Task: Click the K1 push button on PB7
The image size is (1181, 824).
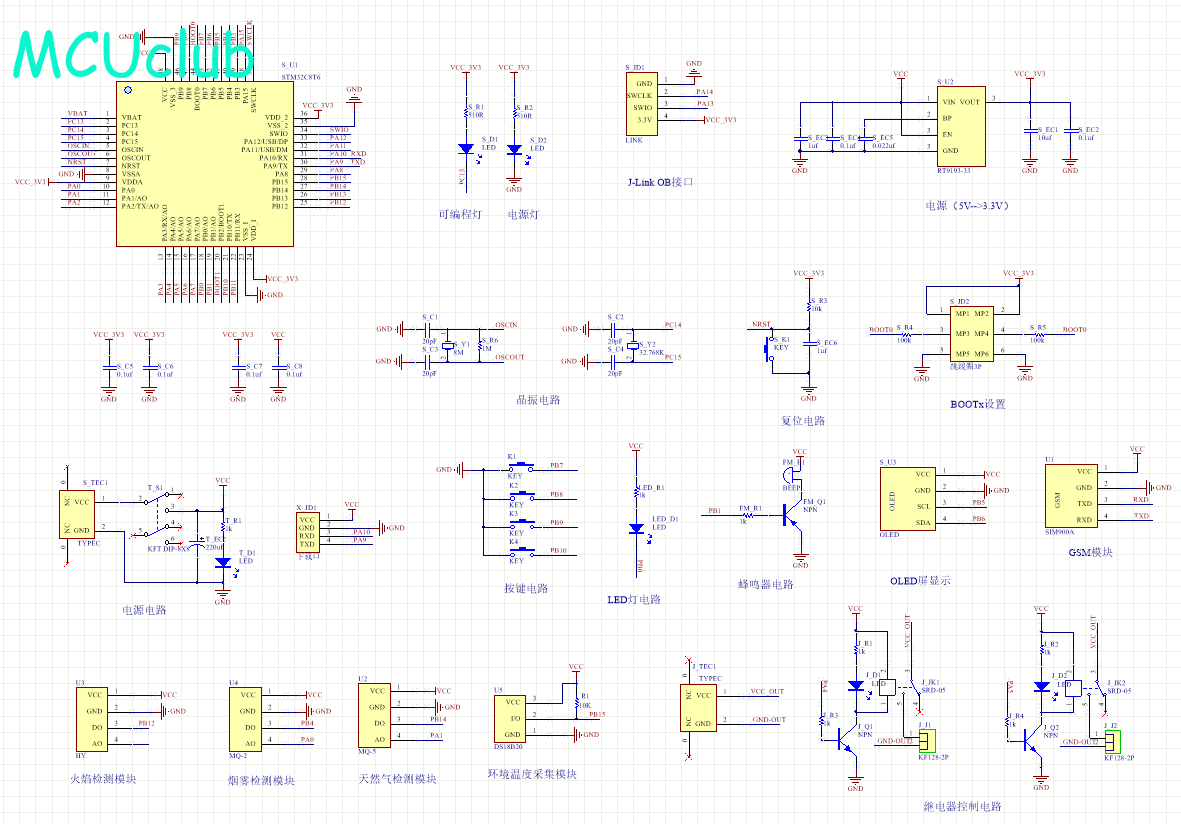Action: 520,467
